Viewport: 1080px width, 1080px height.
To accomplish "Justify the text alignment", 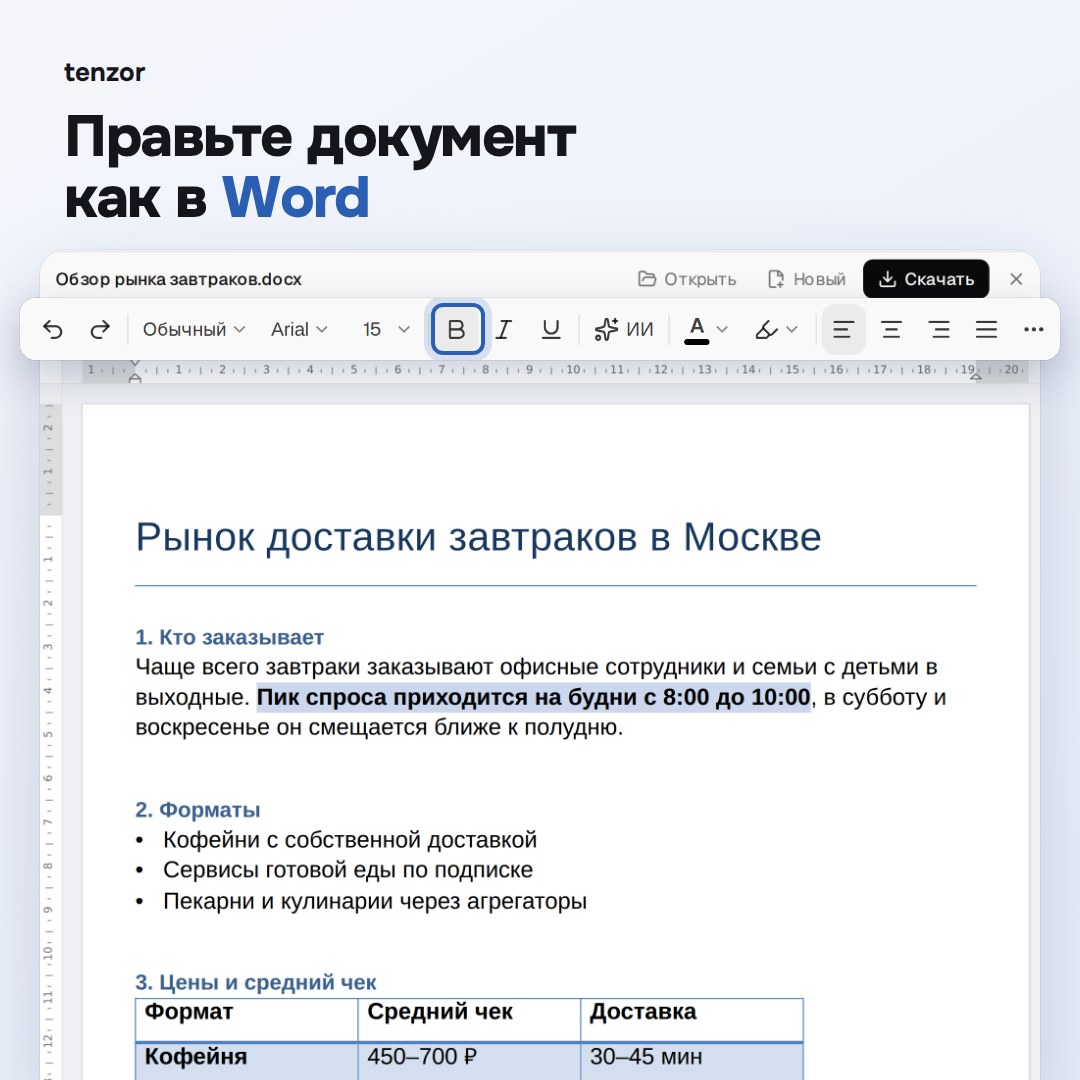I will pos(986,330).
